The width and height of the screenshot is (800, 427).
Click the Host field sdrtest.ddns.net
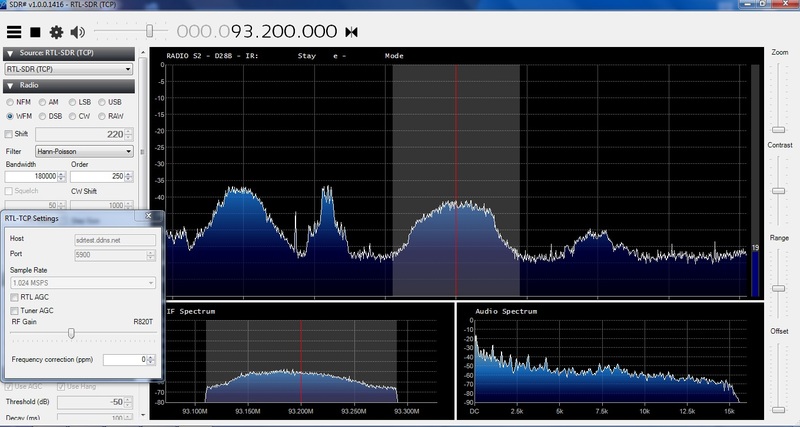pos(115,240)
